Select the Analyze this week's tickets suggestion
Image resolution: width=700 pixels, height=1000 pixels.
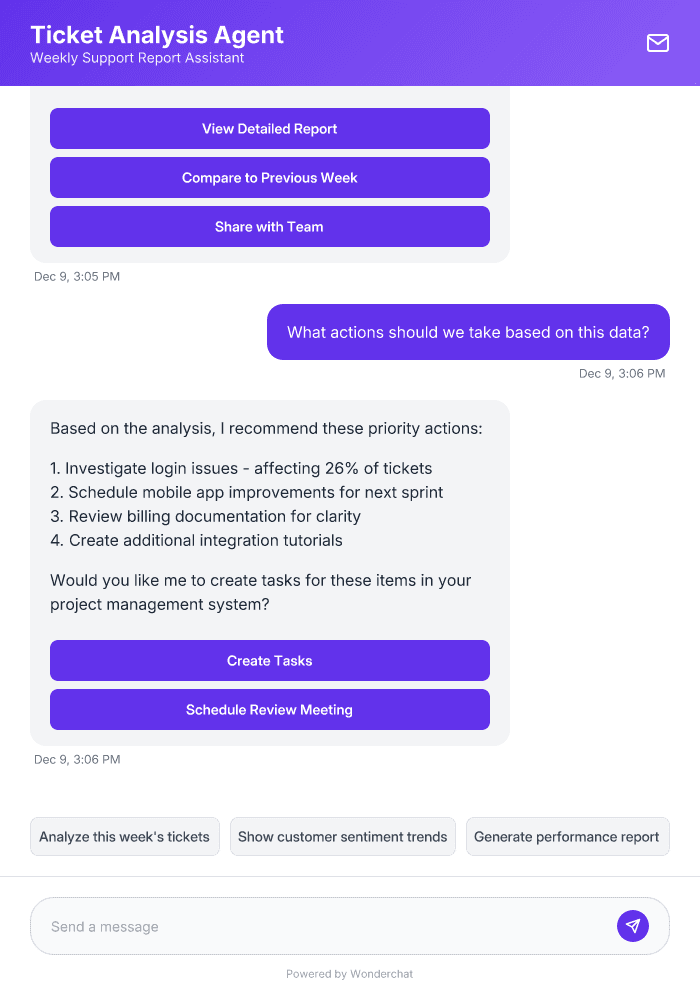(x=124, y=836)
